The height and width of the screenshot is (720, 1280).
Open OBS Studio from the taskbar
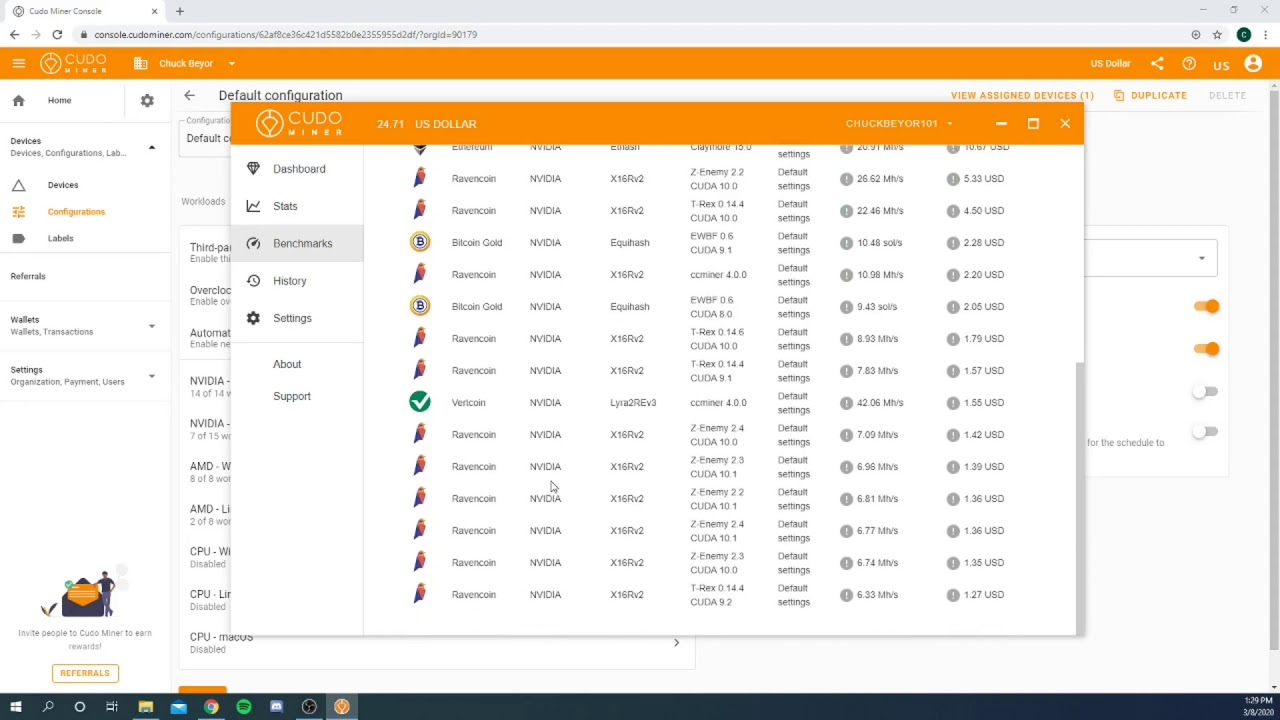309,707
